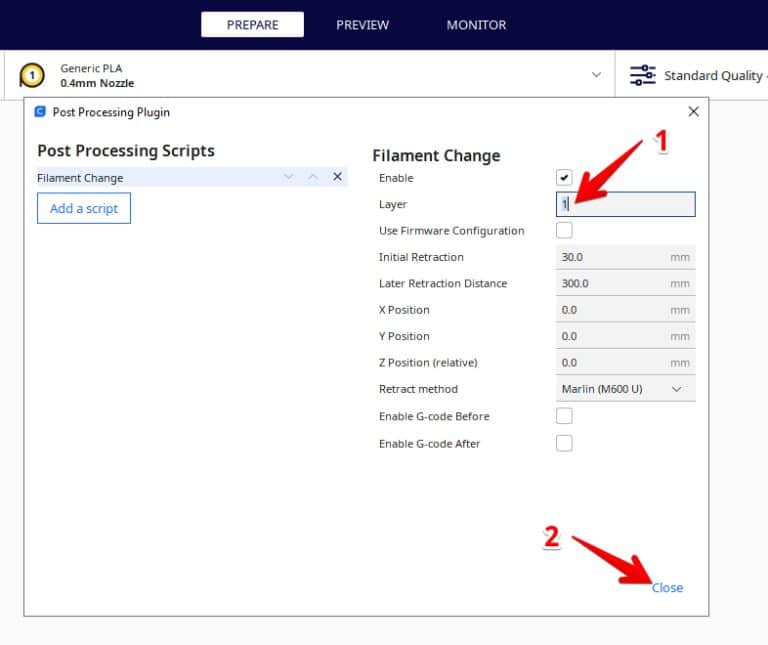768x645 pixels.
Task: Move Filament Change script down
Action: 289,177
